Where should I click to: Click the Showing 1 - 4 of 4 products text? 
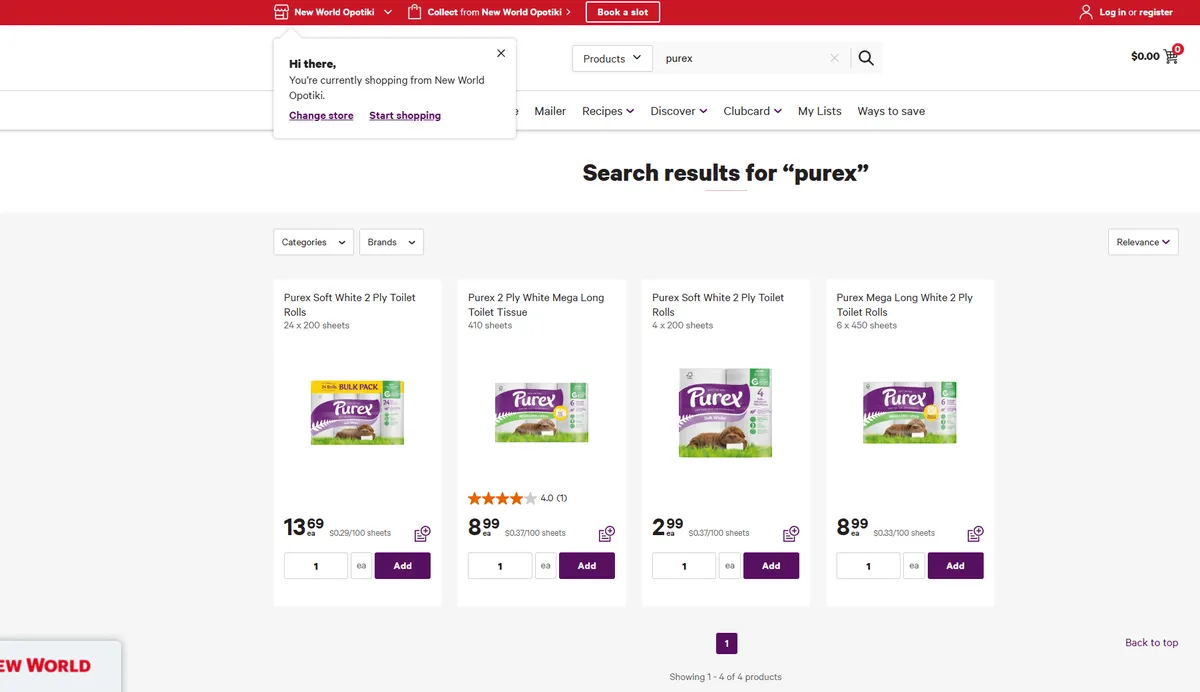(726, 677)
